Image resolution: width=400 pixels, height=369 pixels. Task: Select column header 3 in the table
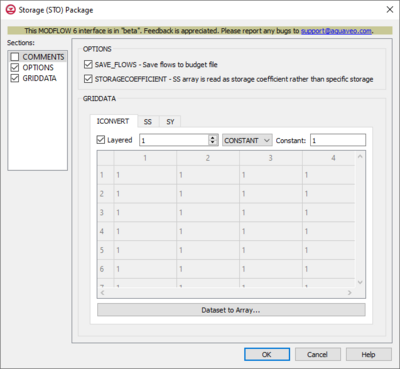point(271,158)
